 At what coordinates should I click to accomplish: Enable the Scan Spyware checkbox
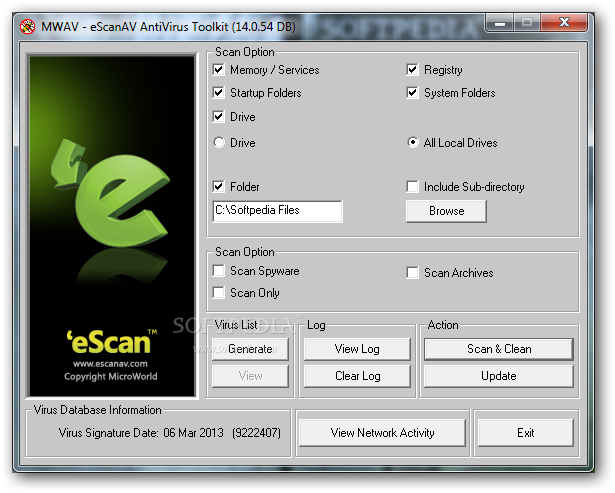(x=218, y=271)
